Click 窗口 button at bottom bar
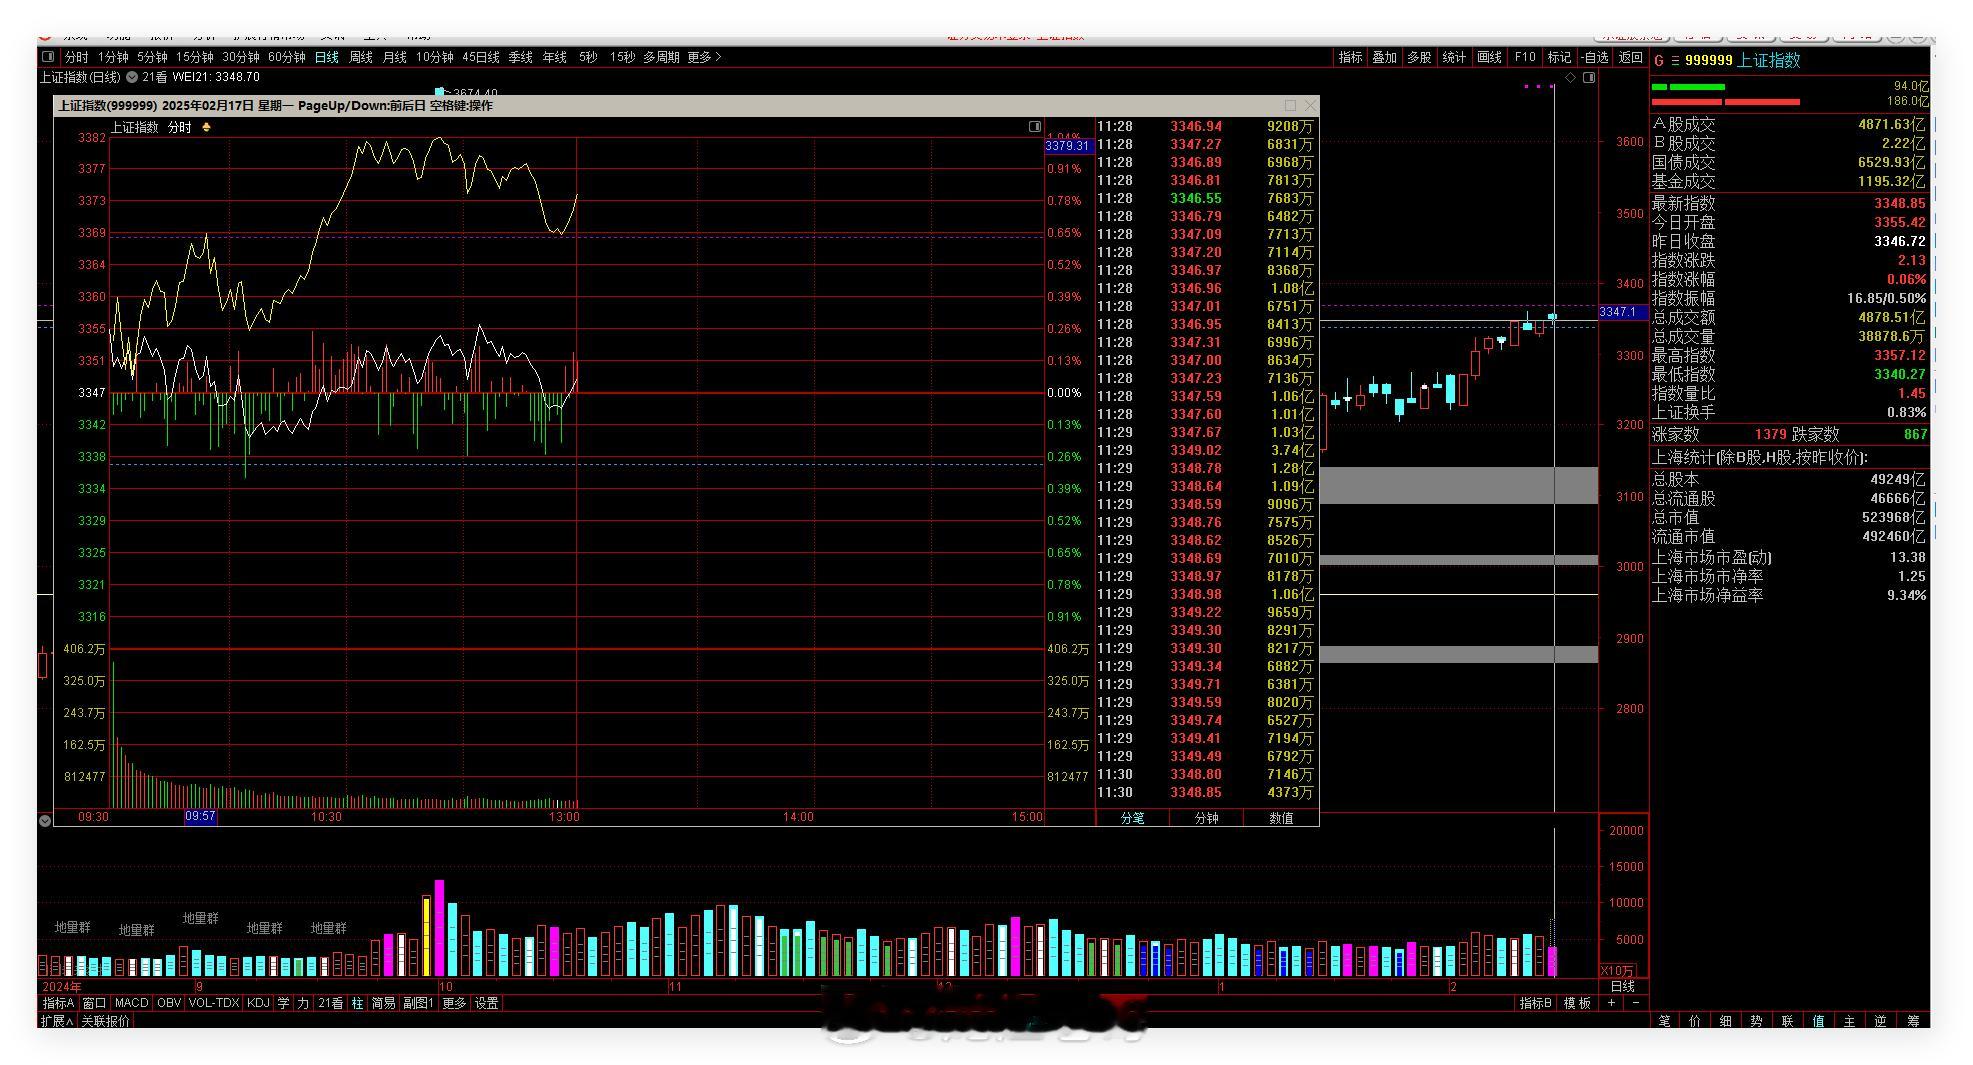This screenshot has height=1065, width=1973. (x=94, y=1003)
